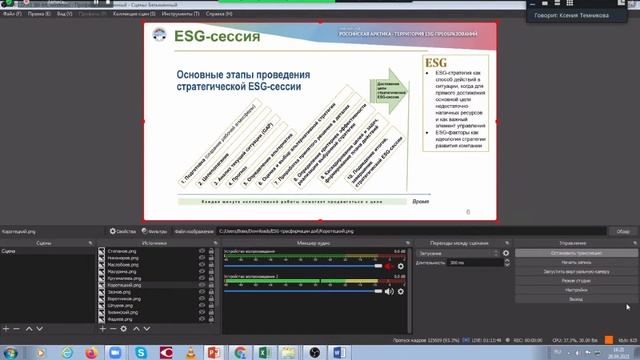This screenshot has height=360, width=640.
Task: Unmute the first playback device (red speaker)
Action: point(389,266)
